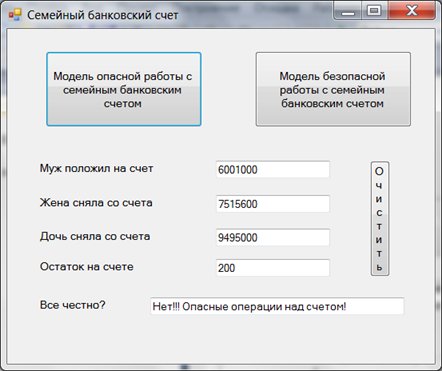Click the label 'Дочь сняла со счета'
The width and height of the screenshot is (442, 371).
(x=95, y=236)
